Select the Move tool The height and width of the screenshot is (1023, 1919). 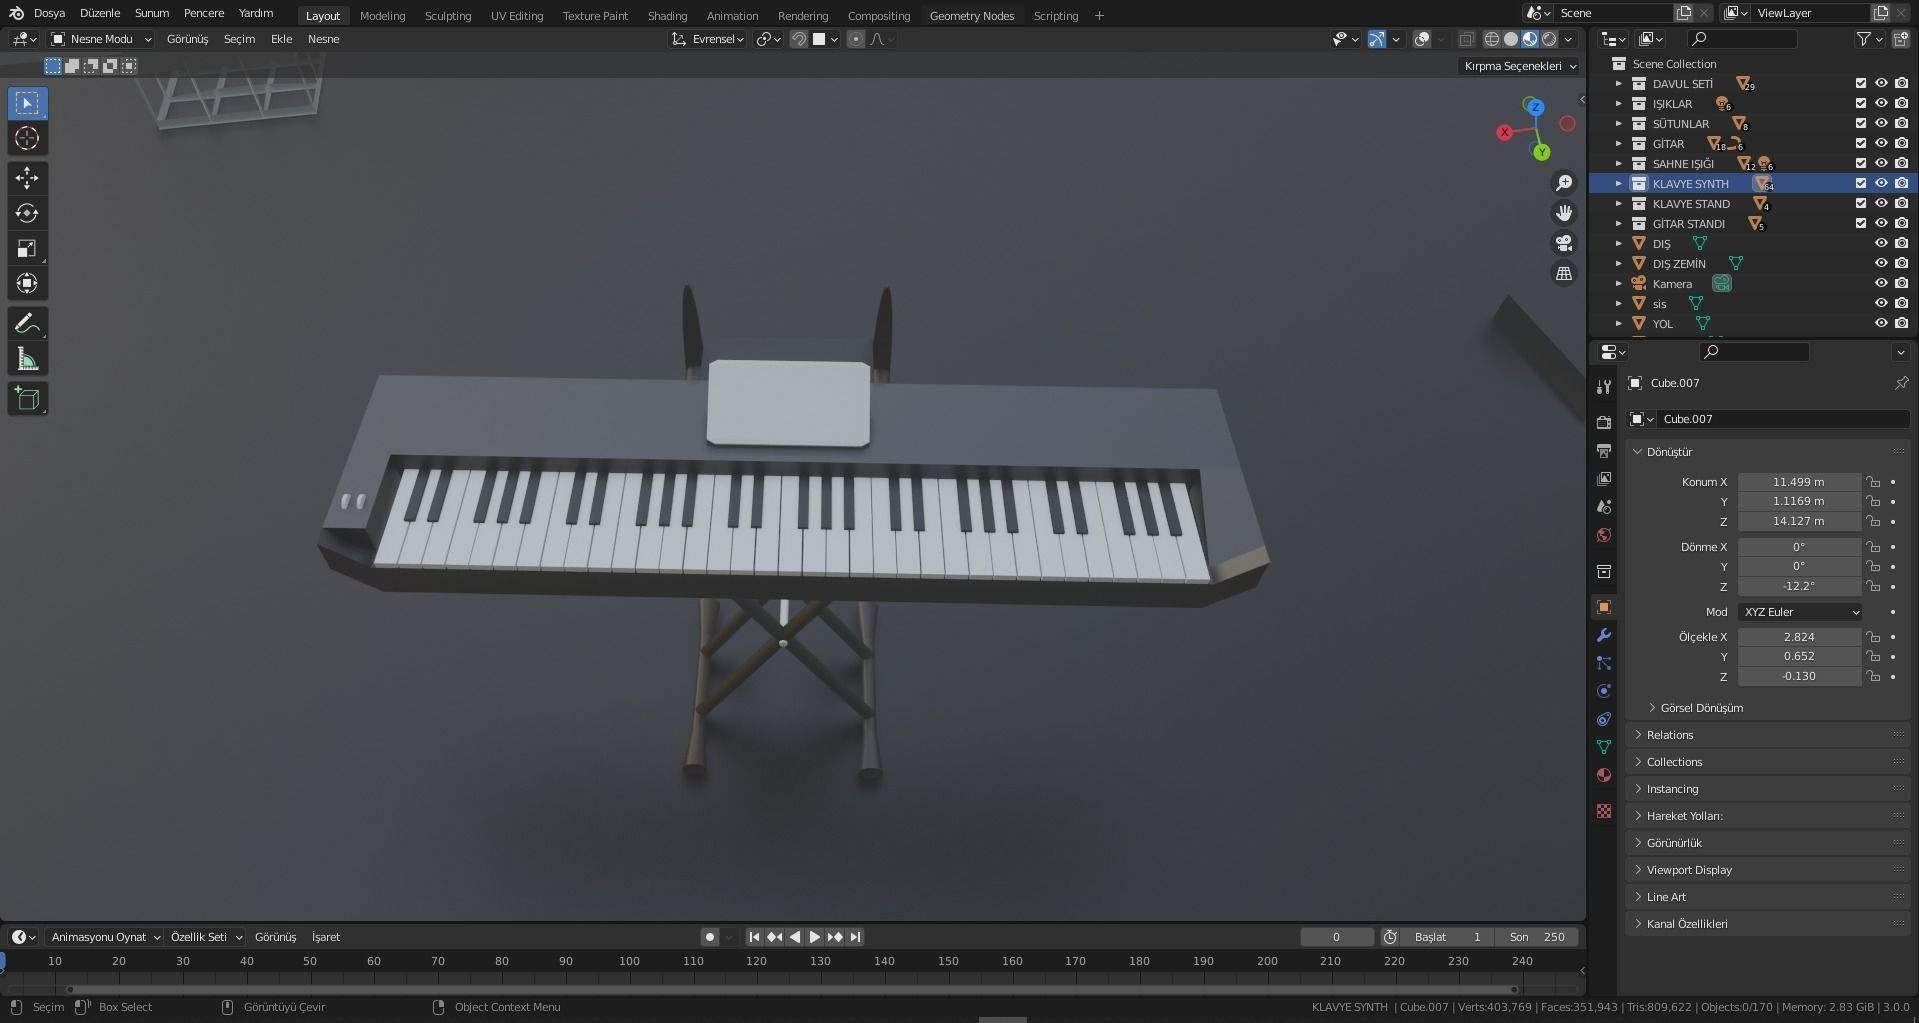[27, 178]
